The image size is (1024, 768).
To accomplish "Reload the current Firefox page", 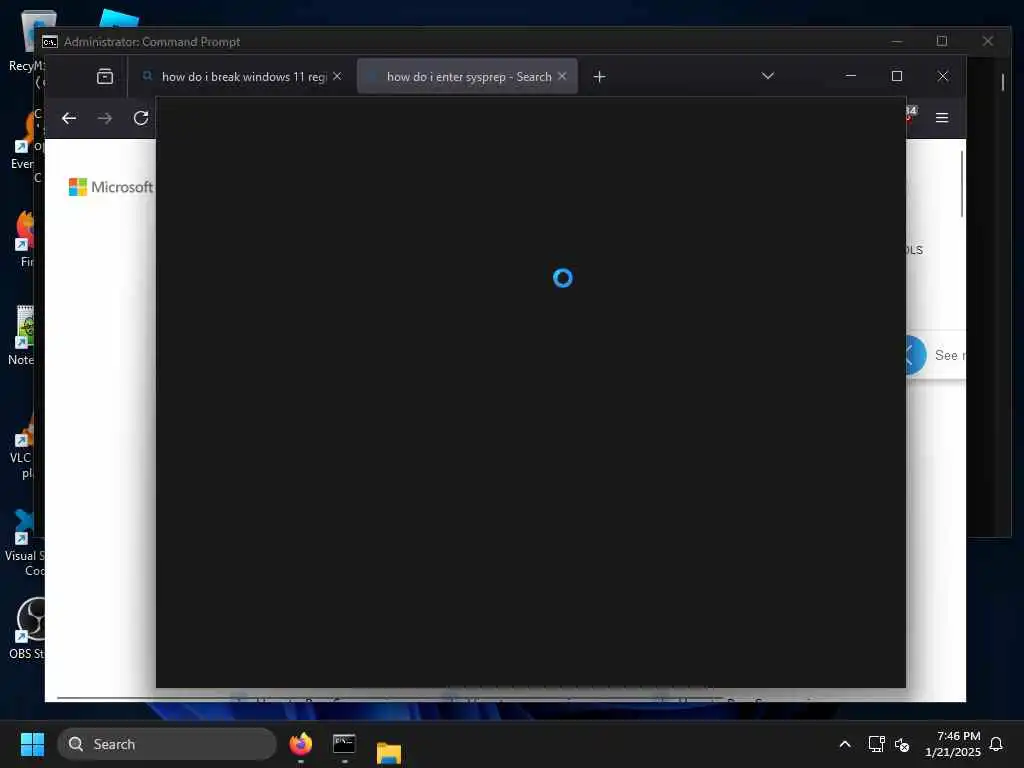I will (x=140, y=118).
